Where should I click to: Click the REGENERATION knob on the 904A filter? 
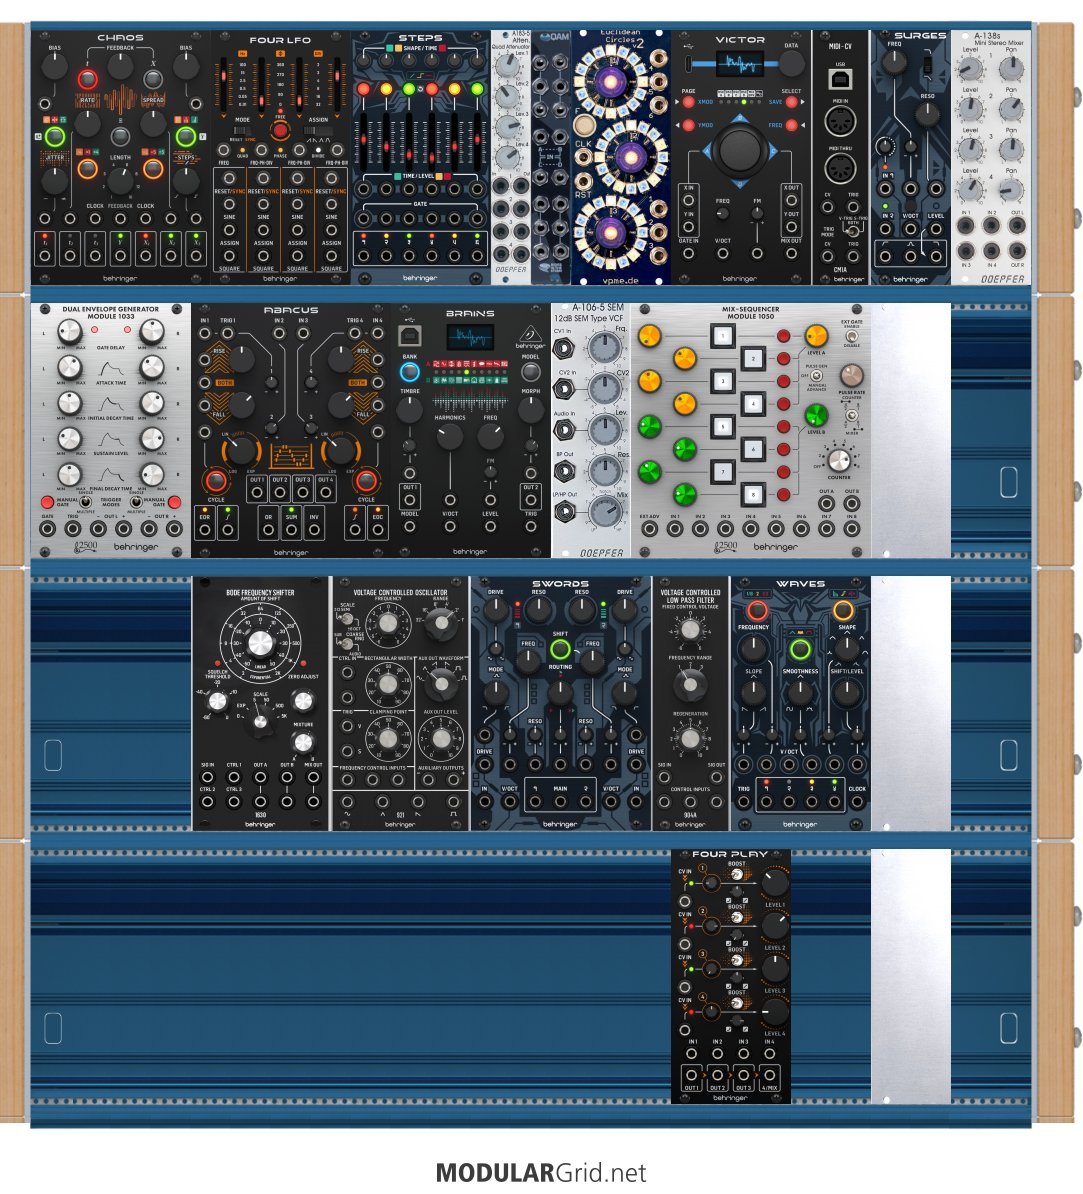tap(690, 738)
